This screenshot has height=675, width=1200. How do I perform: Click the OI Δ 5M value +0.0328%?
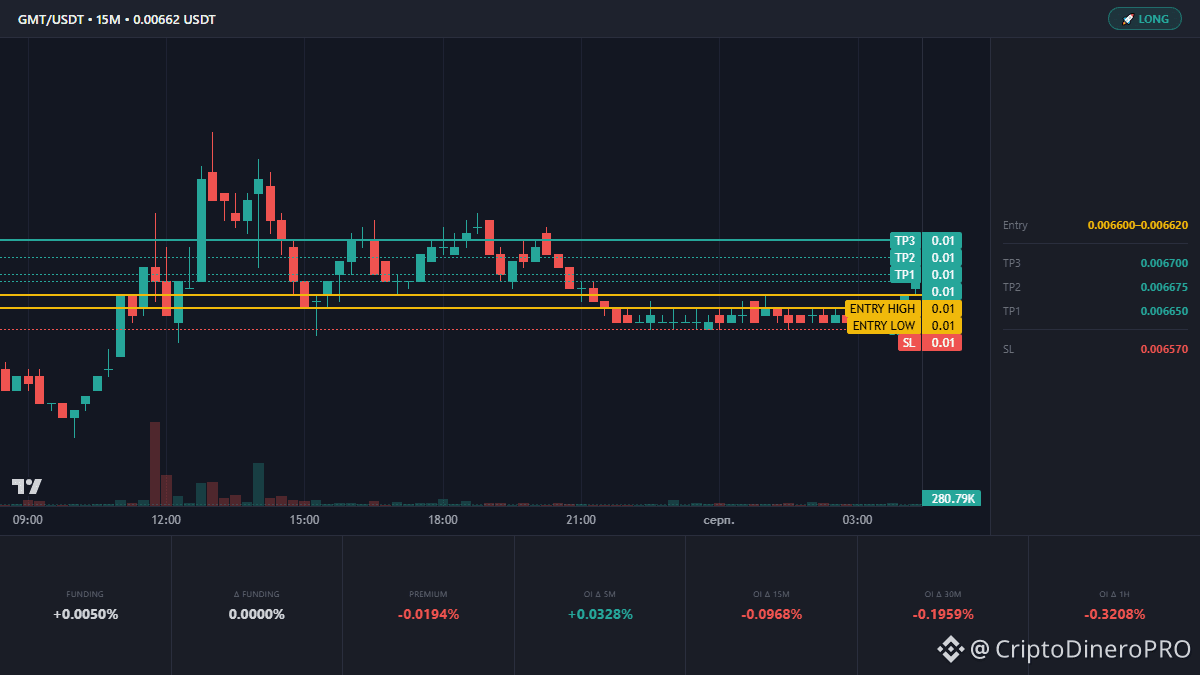[600, 614]
